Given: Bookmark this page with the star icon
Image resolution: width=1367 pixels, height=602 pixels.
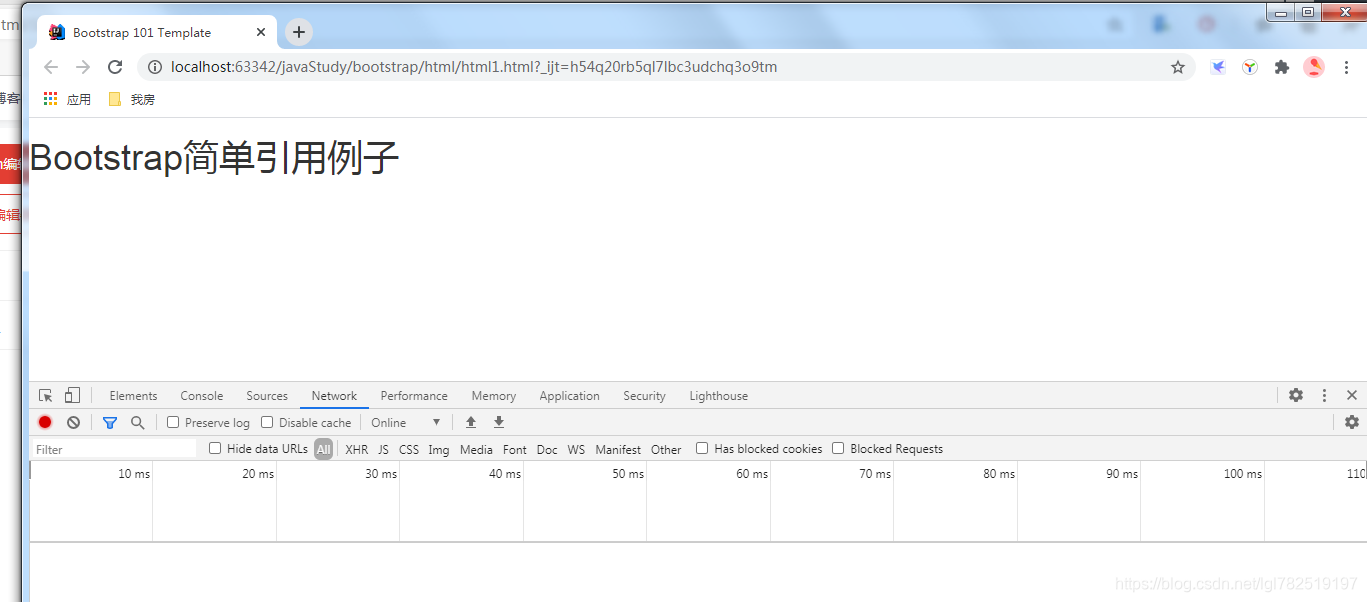Looking at the screenshot, I should (x=1178, y=67).
